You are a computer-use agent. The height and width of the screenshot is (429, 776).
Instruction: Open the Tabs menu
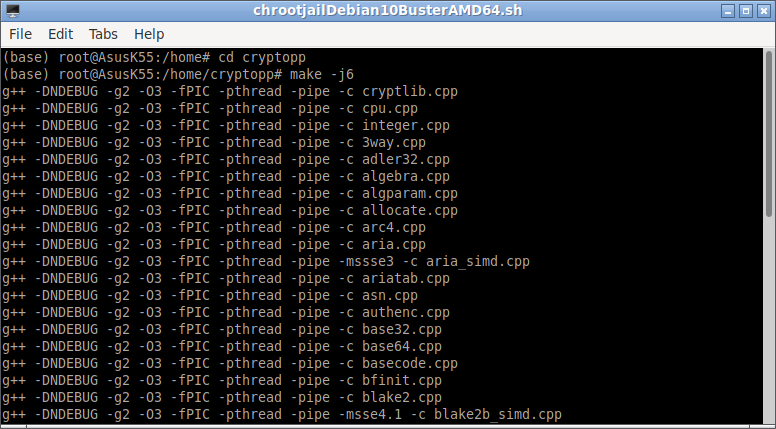click(x=103, y=34)
